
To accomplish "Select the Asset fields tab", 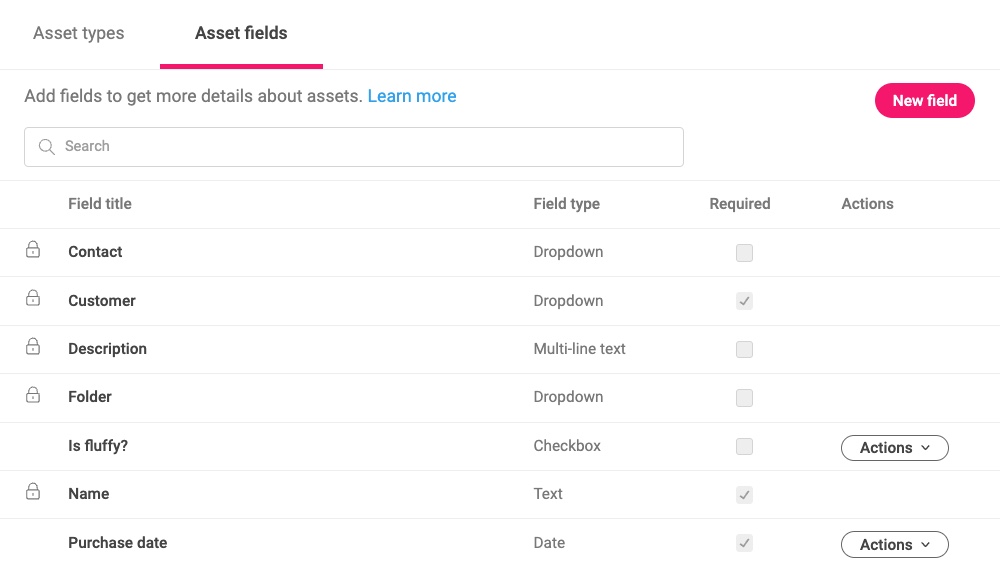I will click(241, 33).
